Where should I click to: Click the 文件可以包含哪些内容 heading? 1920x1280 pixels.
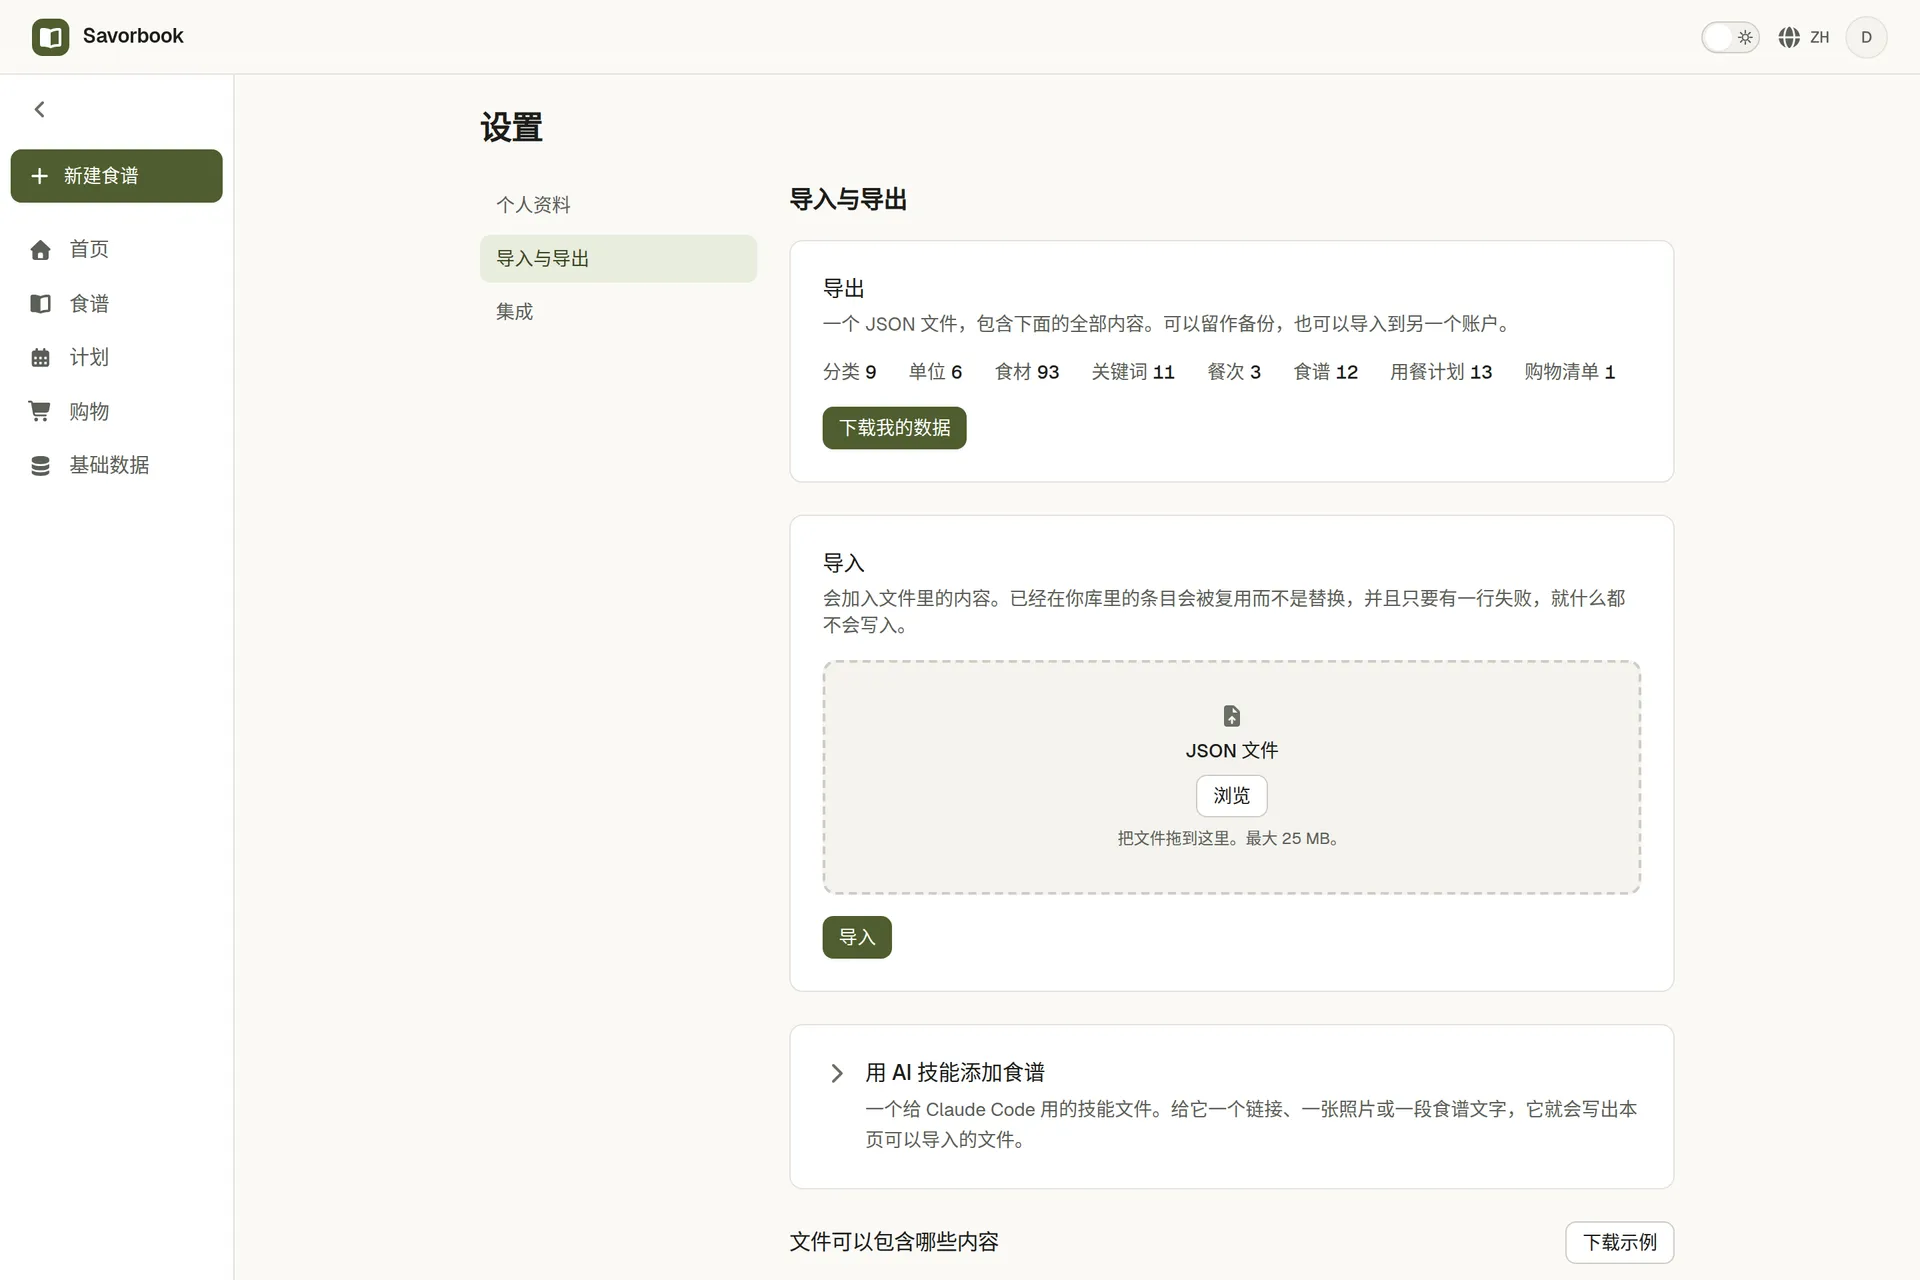tap(894, 1242)
